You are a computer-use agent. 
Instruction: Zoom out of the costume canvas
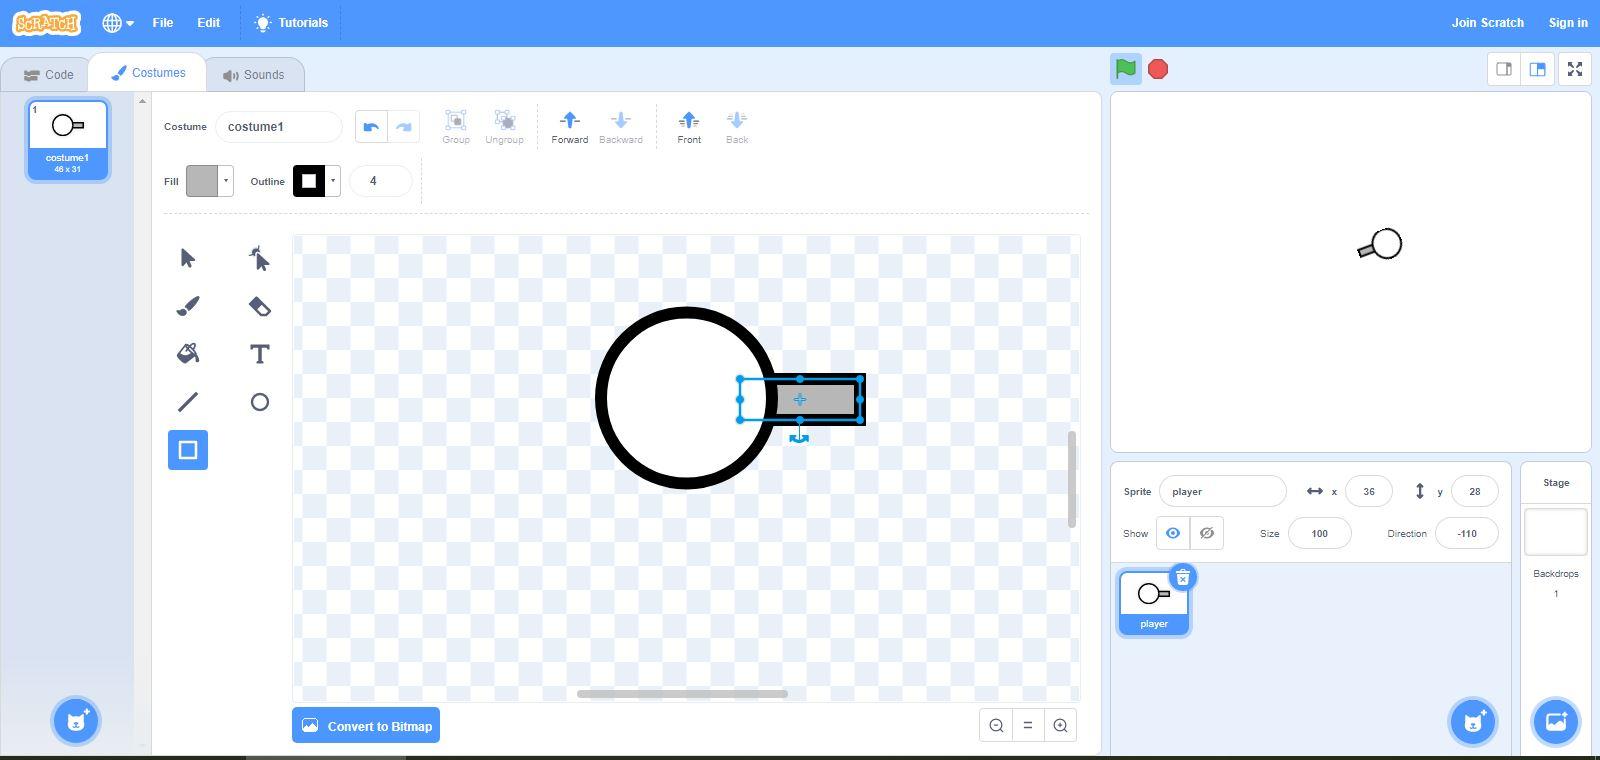(x=996, y=726)
